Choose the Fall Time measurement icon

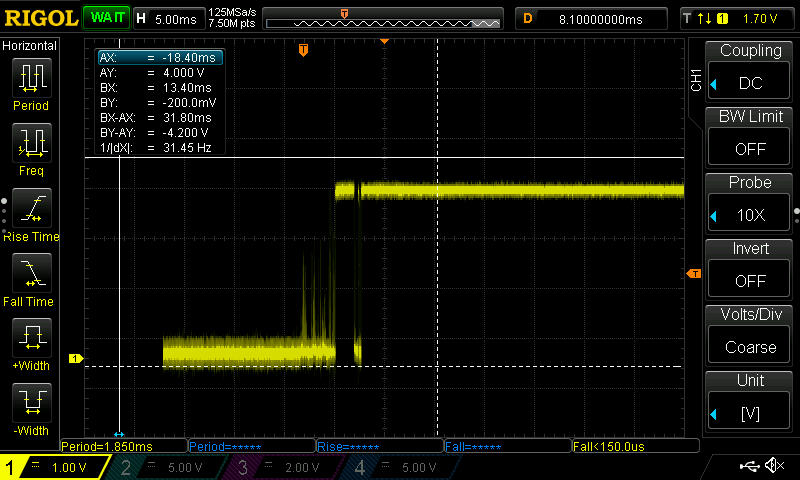click(31, 273)
